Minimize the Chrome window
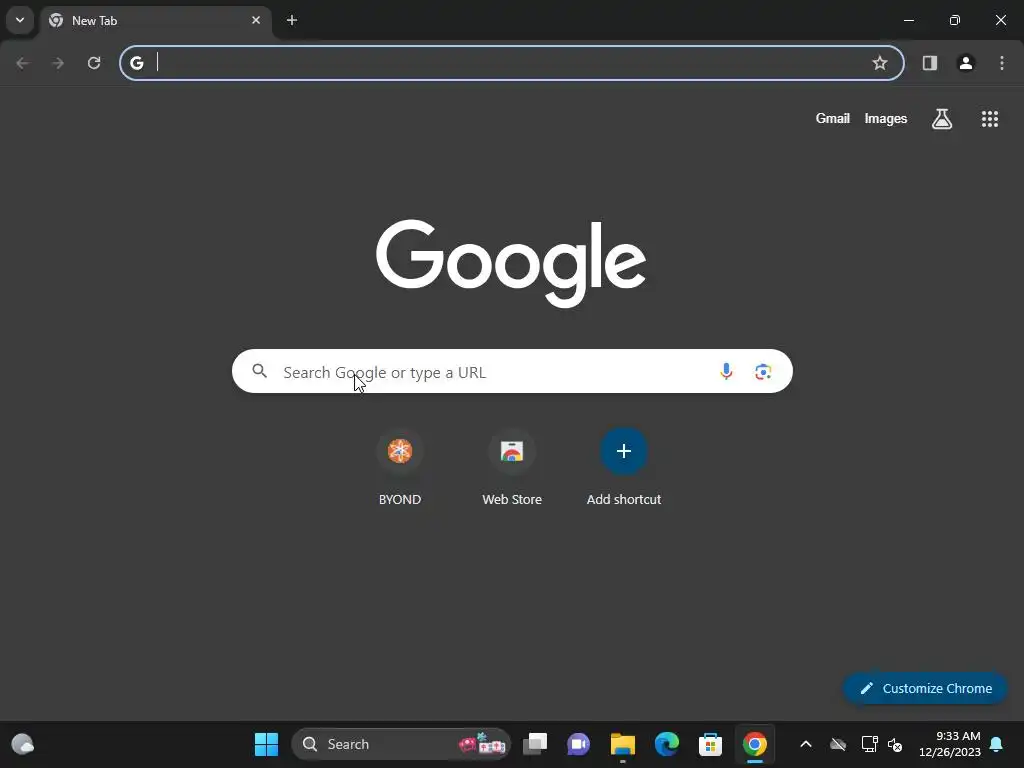Image resolution: width=1024 pixels, height=768 pixels. 908,20
